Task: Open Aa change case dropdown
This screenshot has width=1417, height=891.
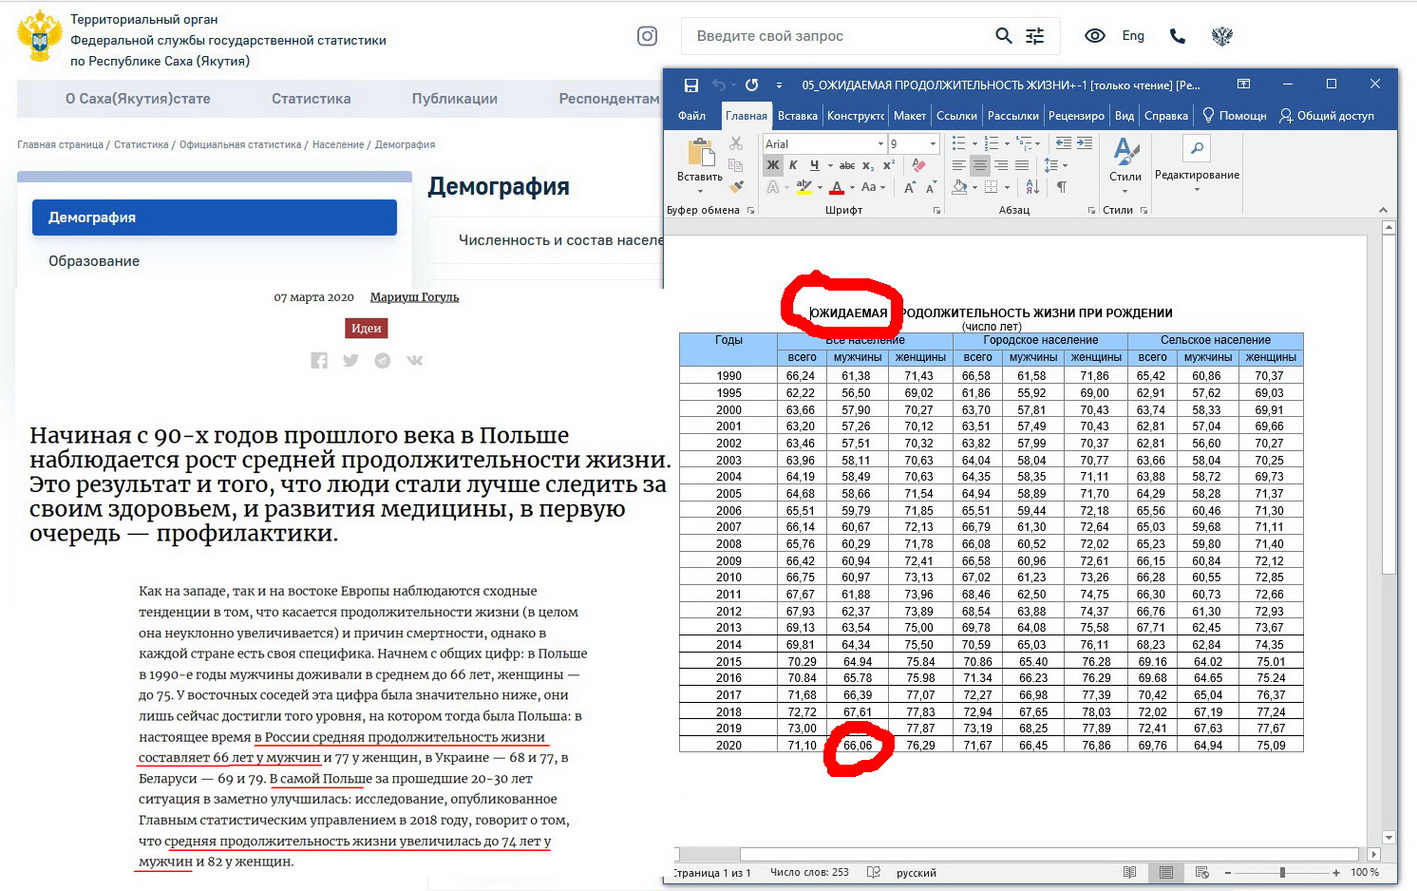Action: tap(872, 187)
